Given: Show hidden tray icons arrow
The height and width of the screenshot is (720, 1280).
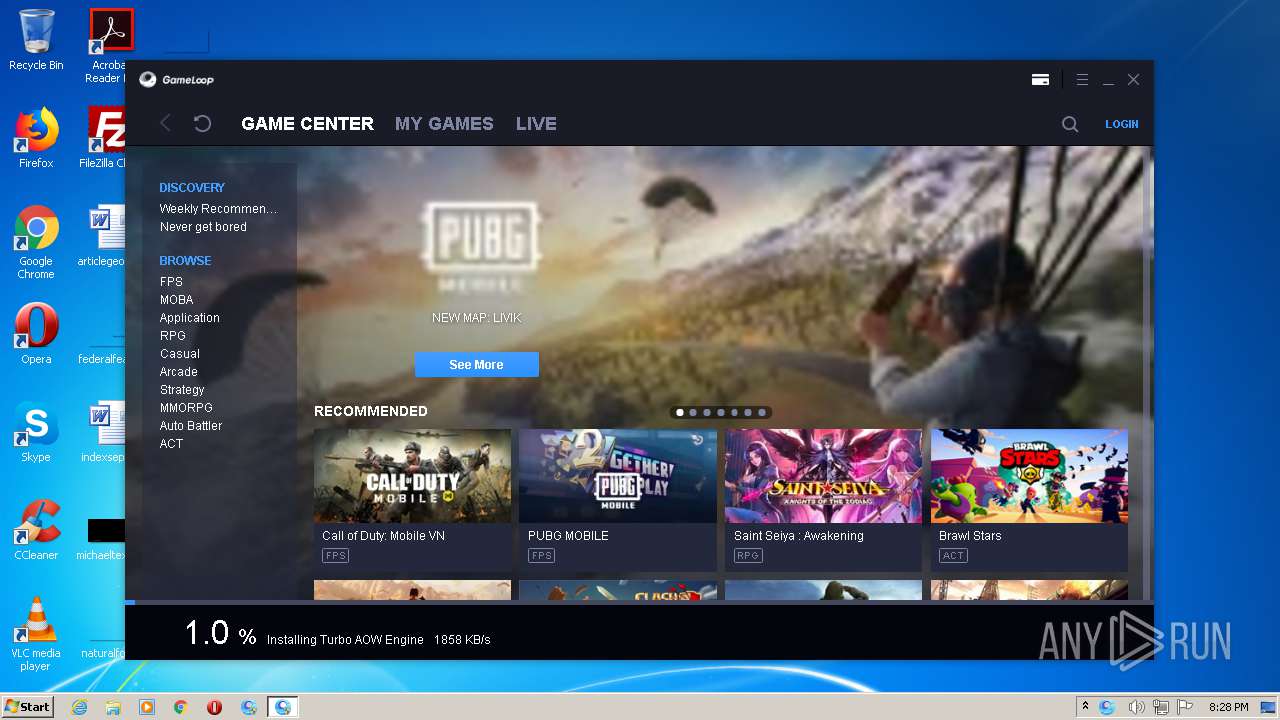Looking at the screenshot, I should (1085, 707).
